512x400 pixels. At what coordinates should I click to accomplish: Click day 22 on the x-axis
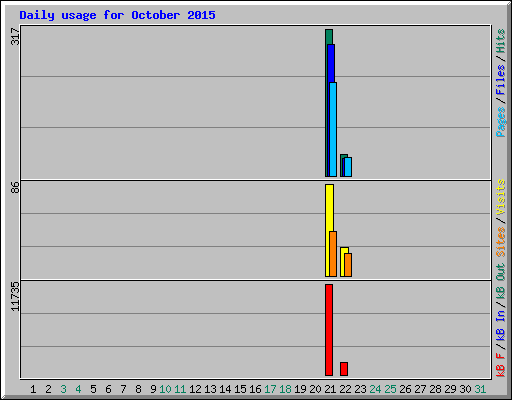(345, 389)
